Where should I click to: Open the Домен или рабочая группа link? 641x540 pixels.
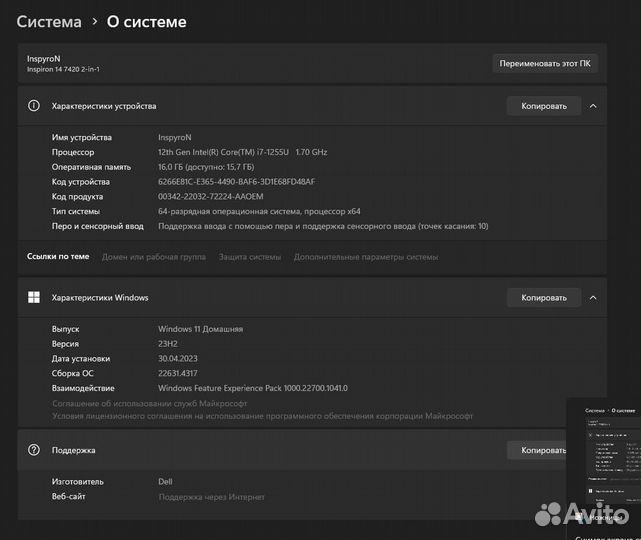pyautogui.click(x=153, y=257)
